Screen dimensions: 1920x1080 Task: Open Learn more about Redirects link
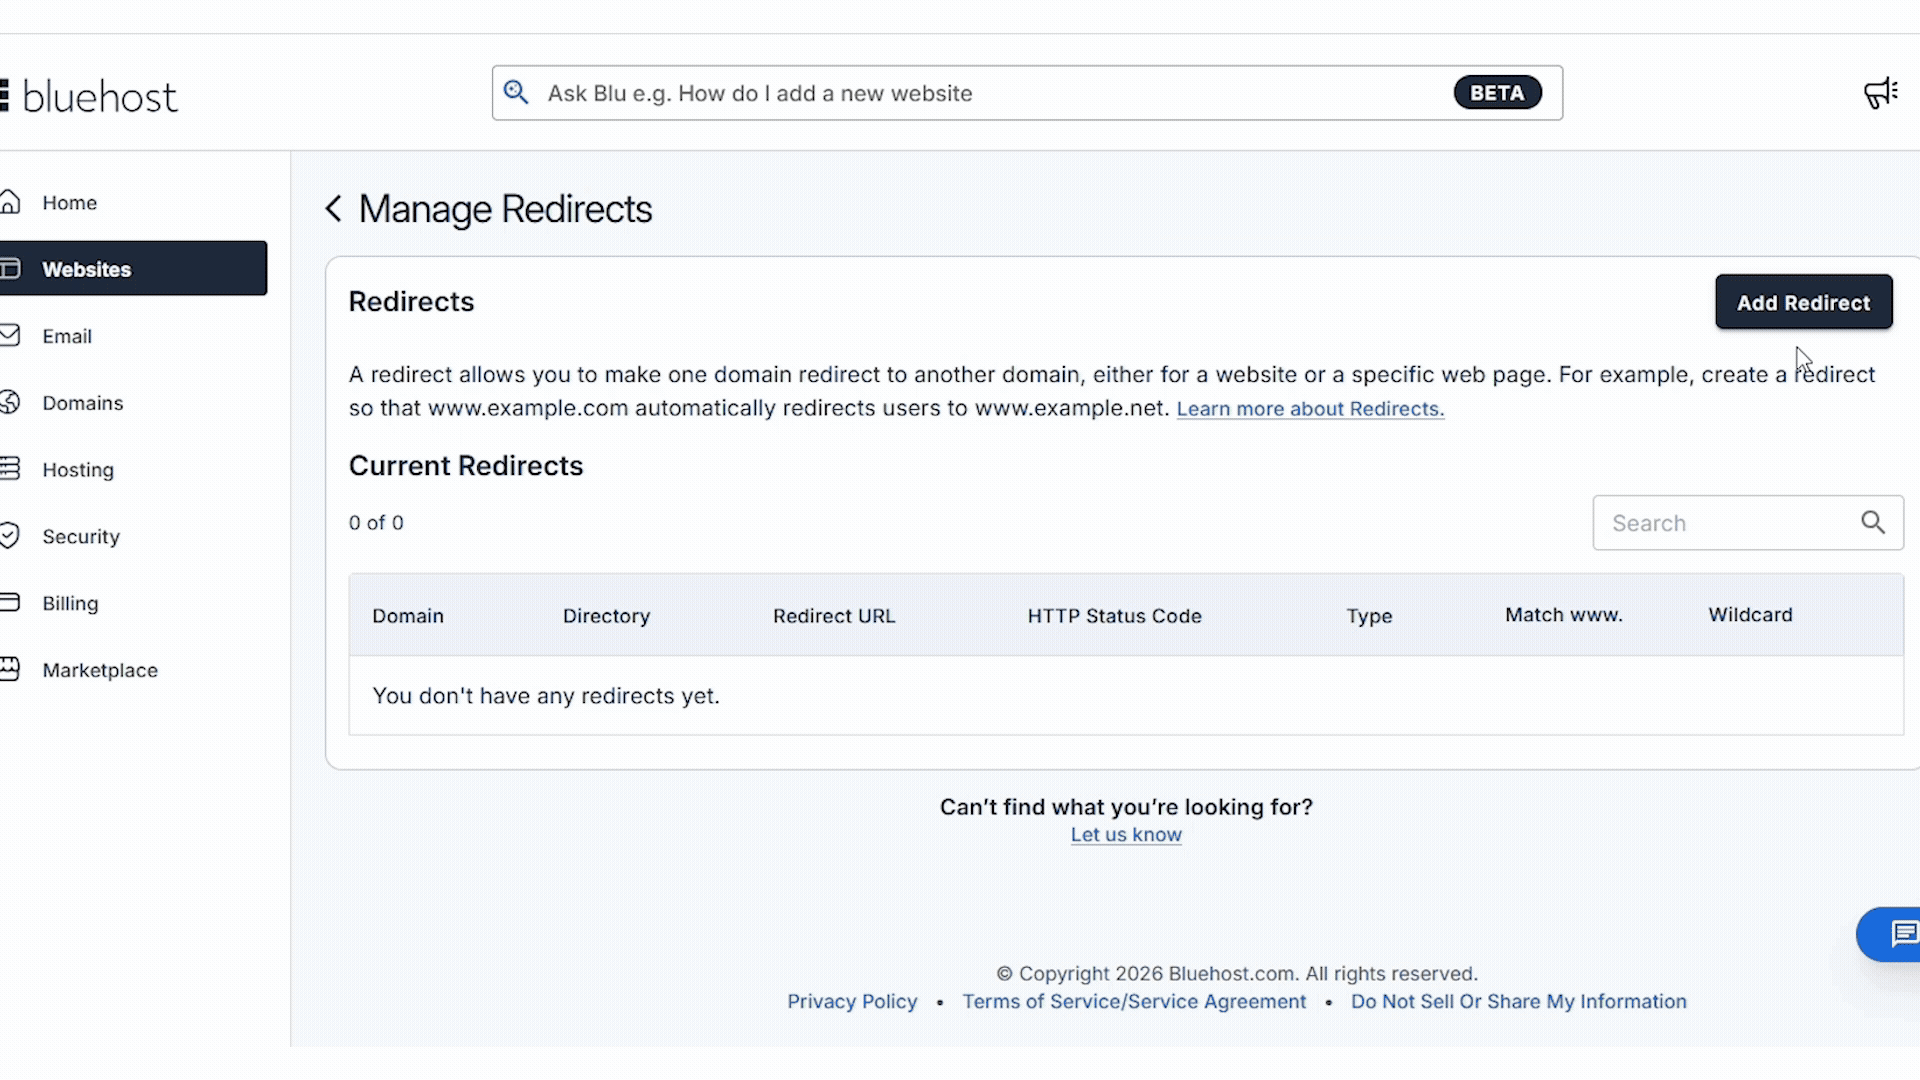[x=1310, y=409]
